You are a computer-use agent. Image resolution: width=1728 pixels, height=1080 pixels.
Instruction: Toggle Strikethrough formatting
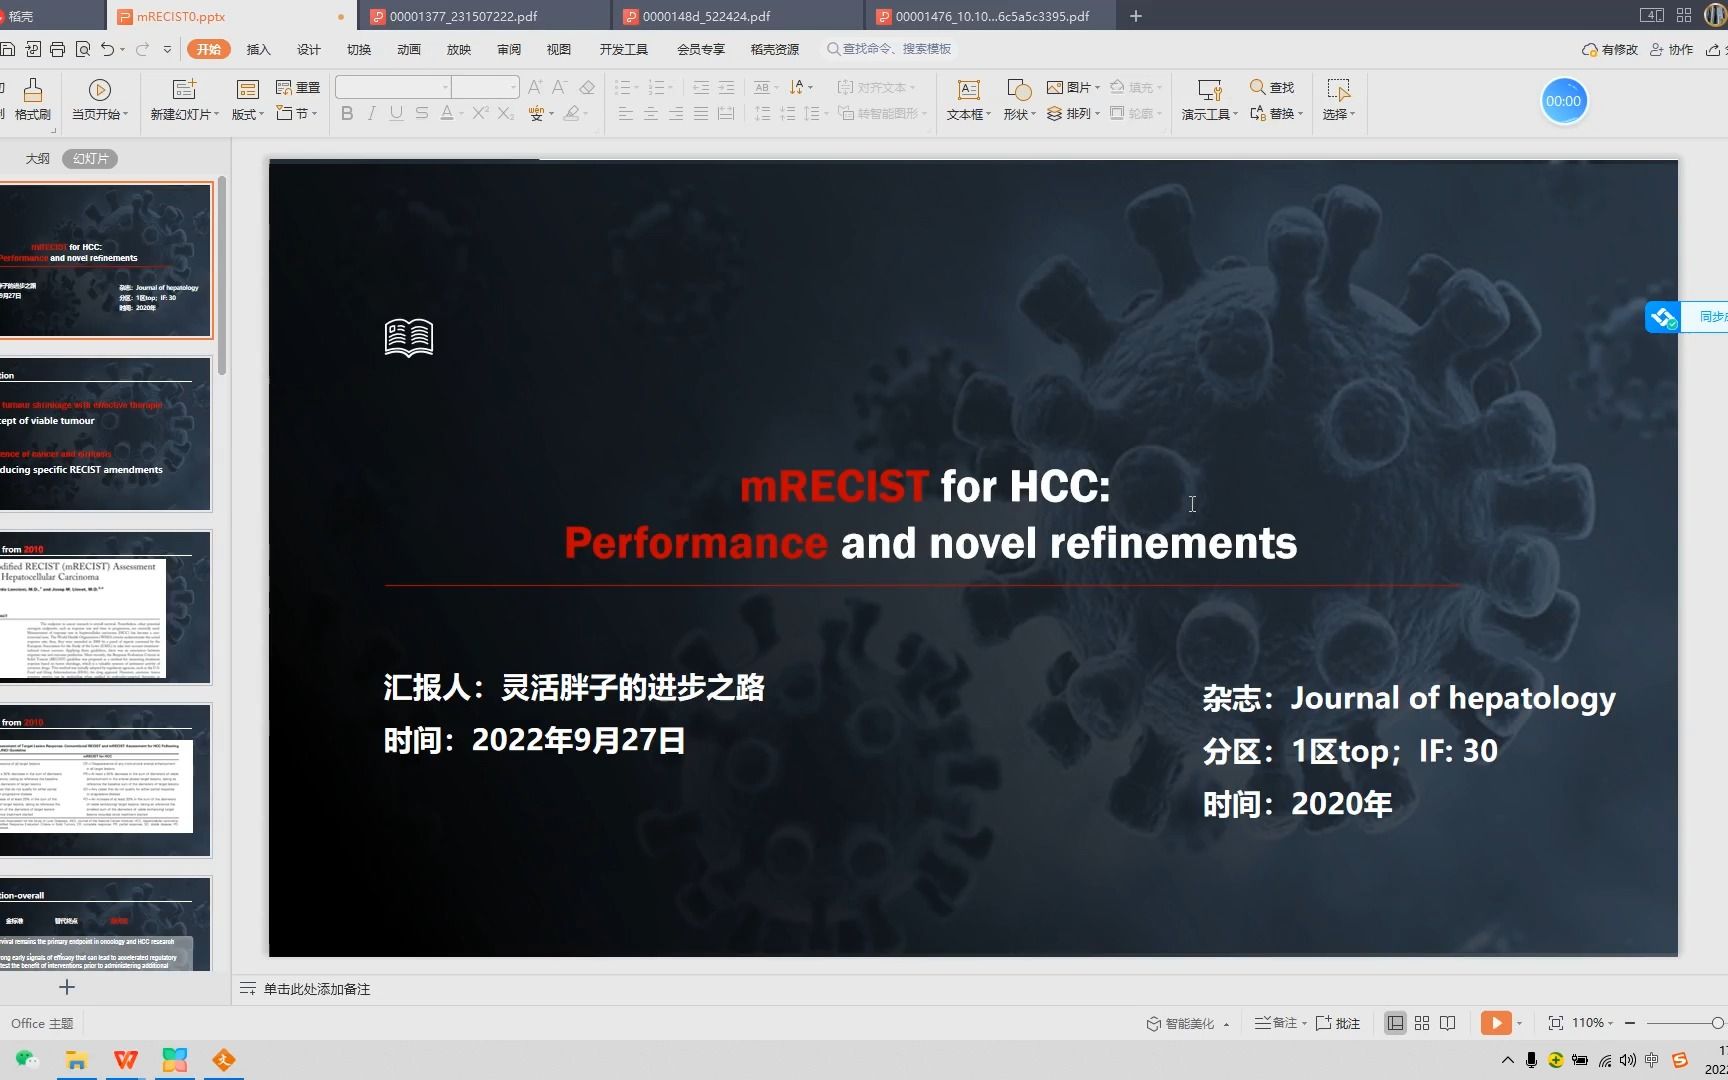tap(422, 113)
